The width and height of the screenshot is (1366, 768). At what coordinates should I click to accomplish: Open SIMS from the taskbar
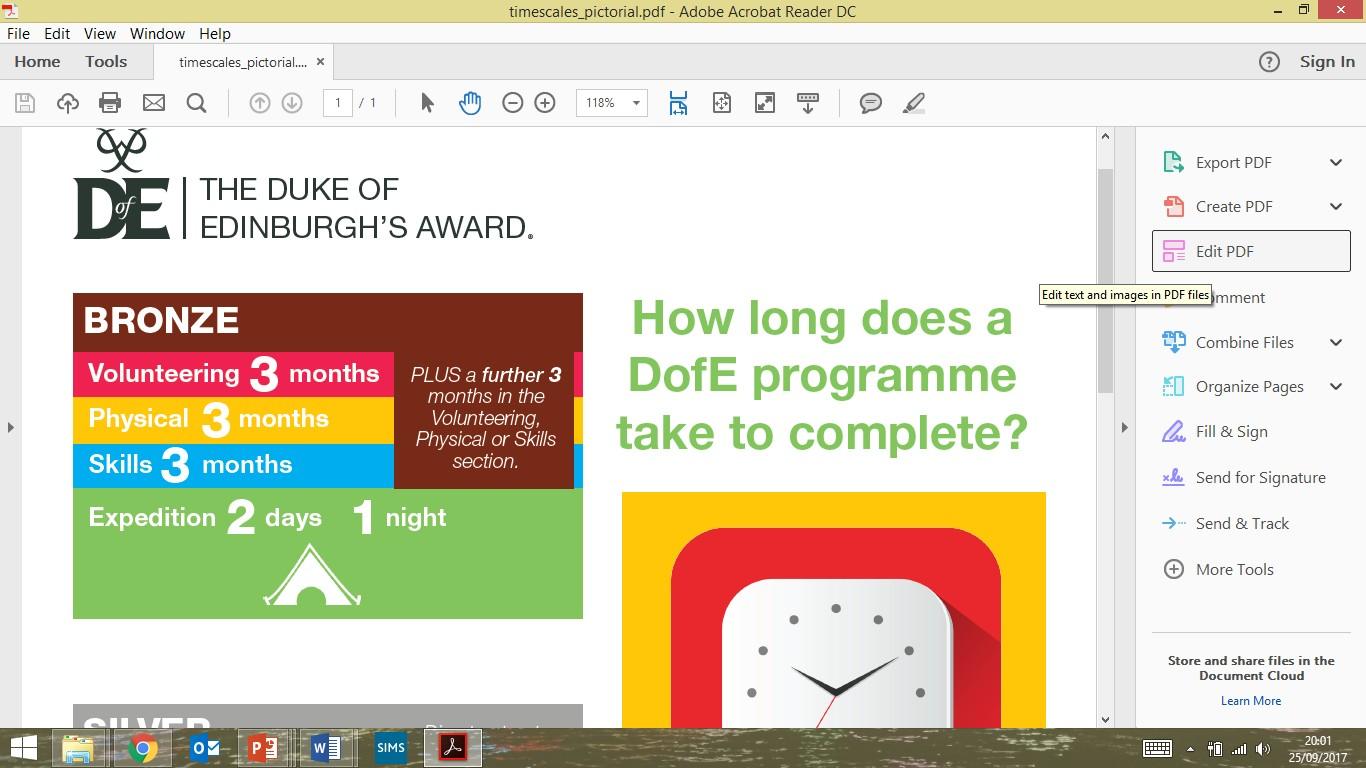[390, 748]
